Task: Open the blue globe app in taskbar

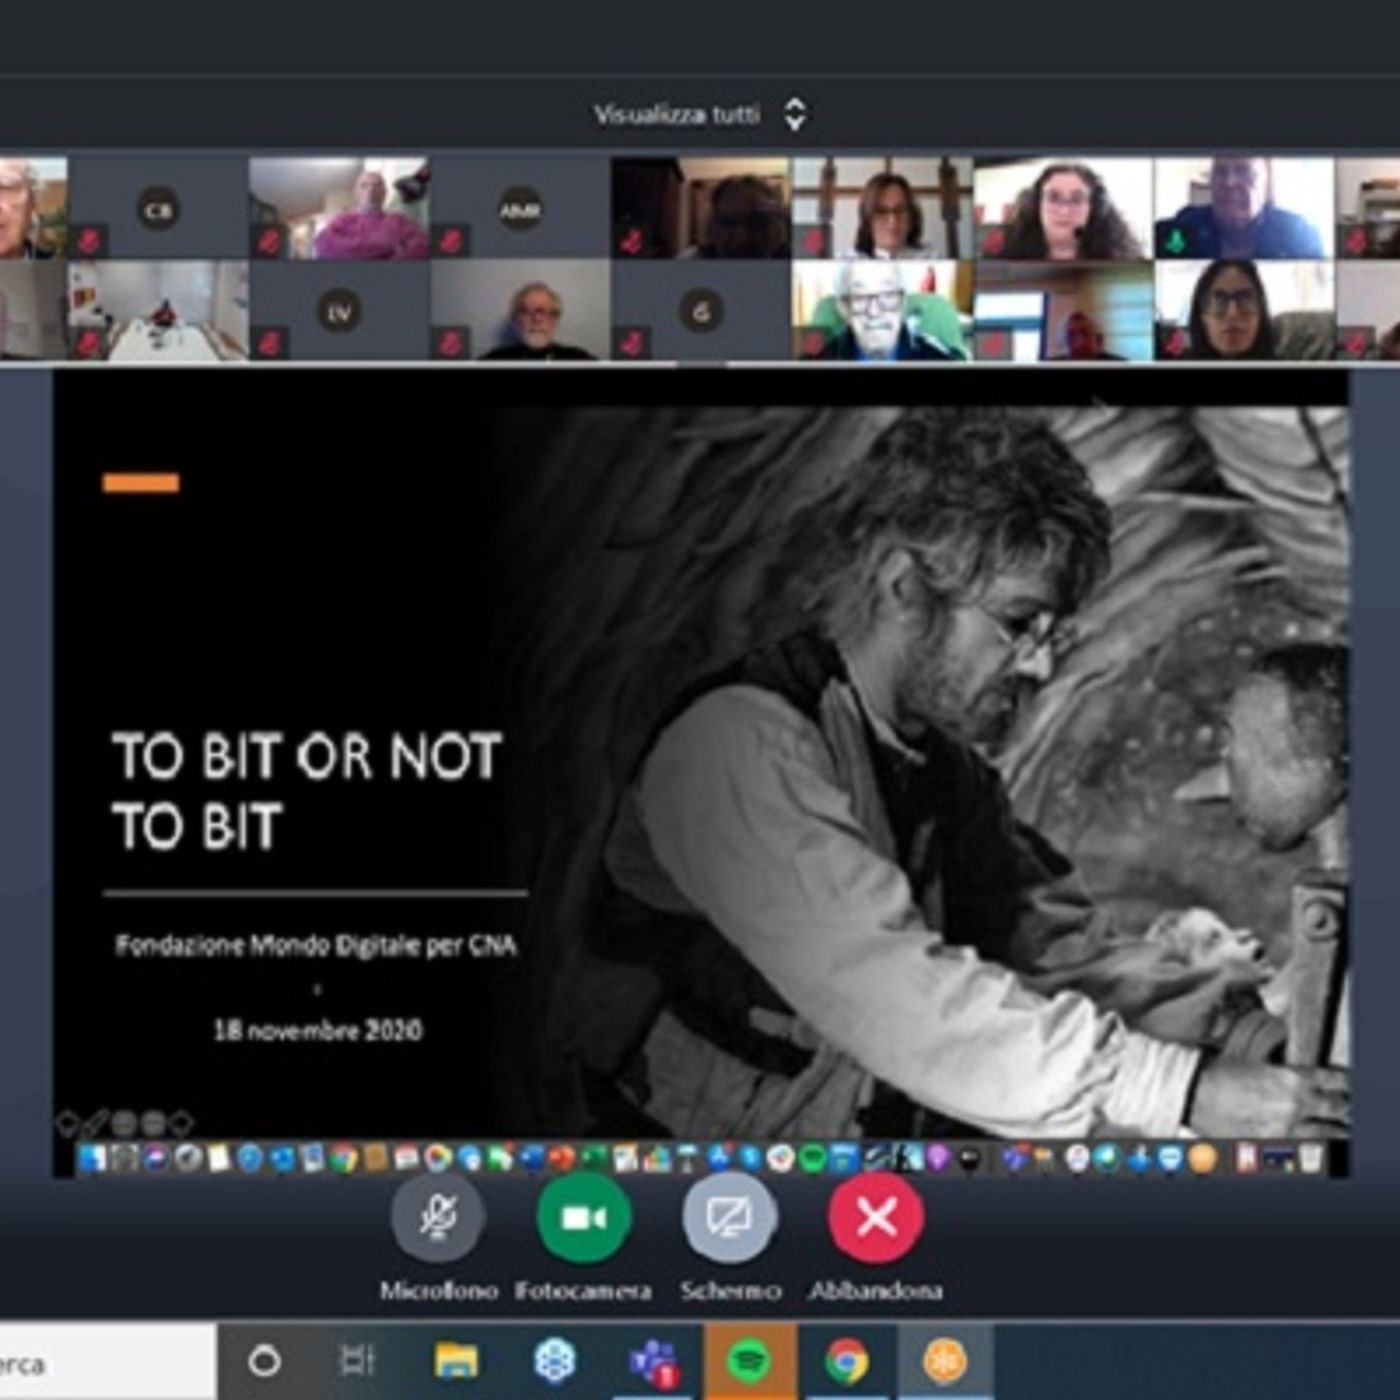Action: point(555,1361)
